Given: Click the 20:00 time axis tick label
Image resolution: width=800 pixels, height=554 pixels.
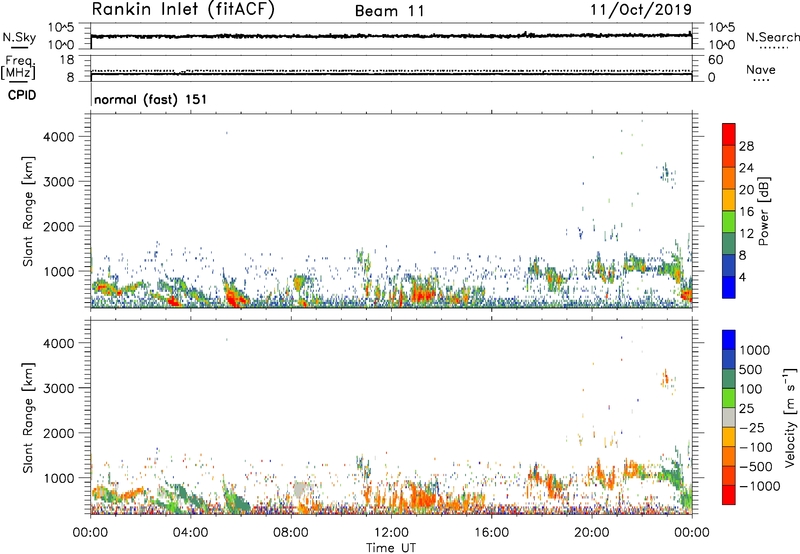Looking at the screenshot, I should click(x=592, y=533).
